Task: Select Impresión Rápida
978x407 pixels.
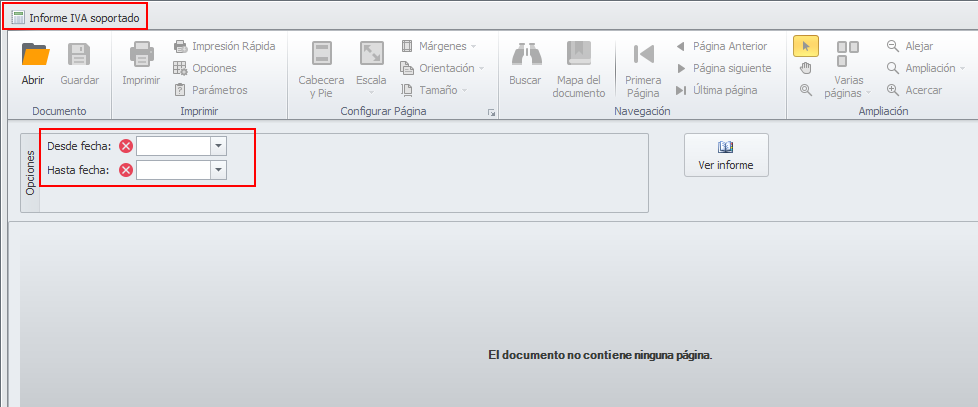Action: pyautogui.click(x=224, y=46)
